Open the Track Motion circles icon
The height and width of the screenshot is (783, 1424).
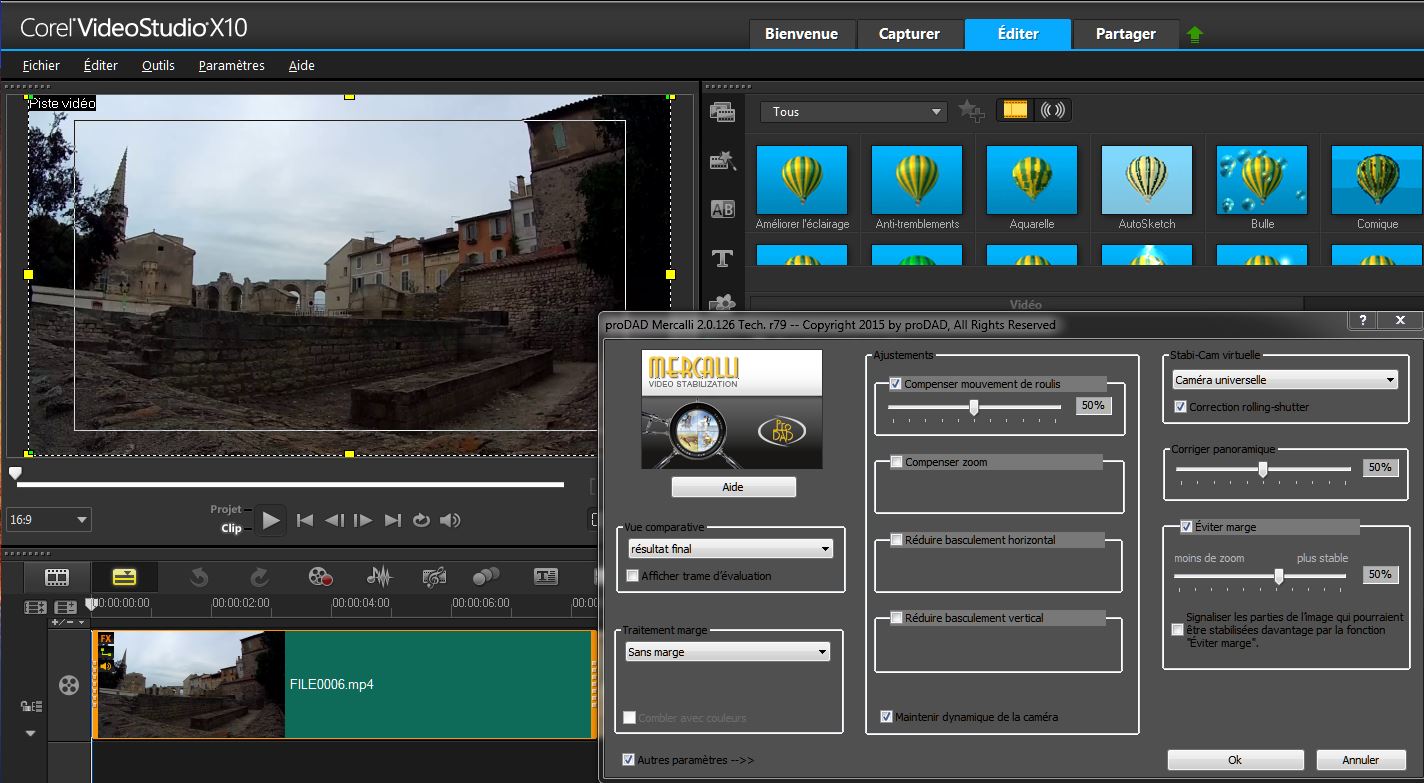486,577
